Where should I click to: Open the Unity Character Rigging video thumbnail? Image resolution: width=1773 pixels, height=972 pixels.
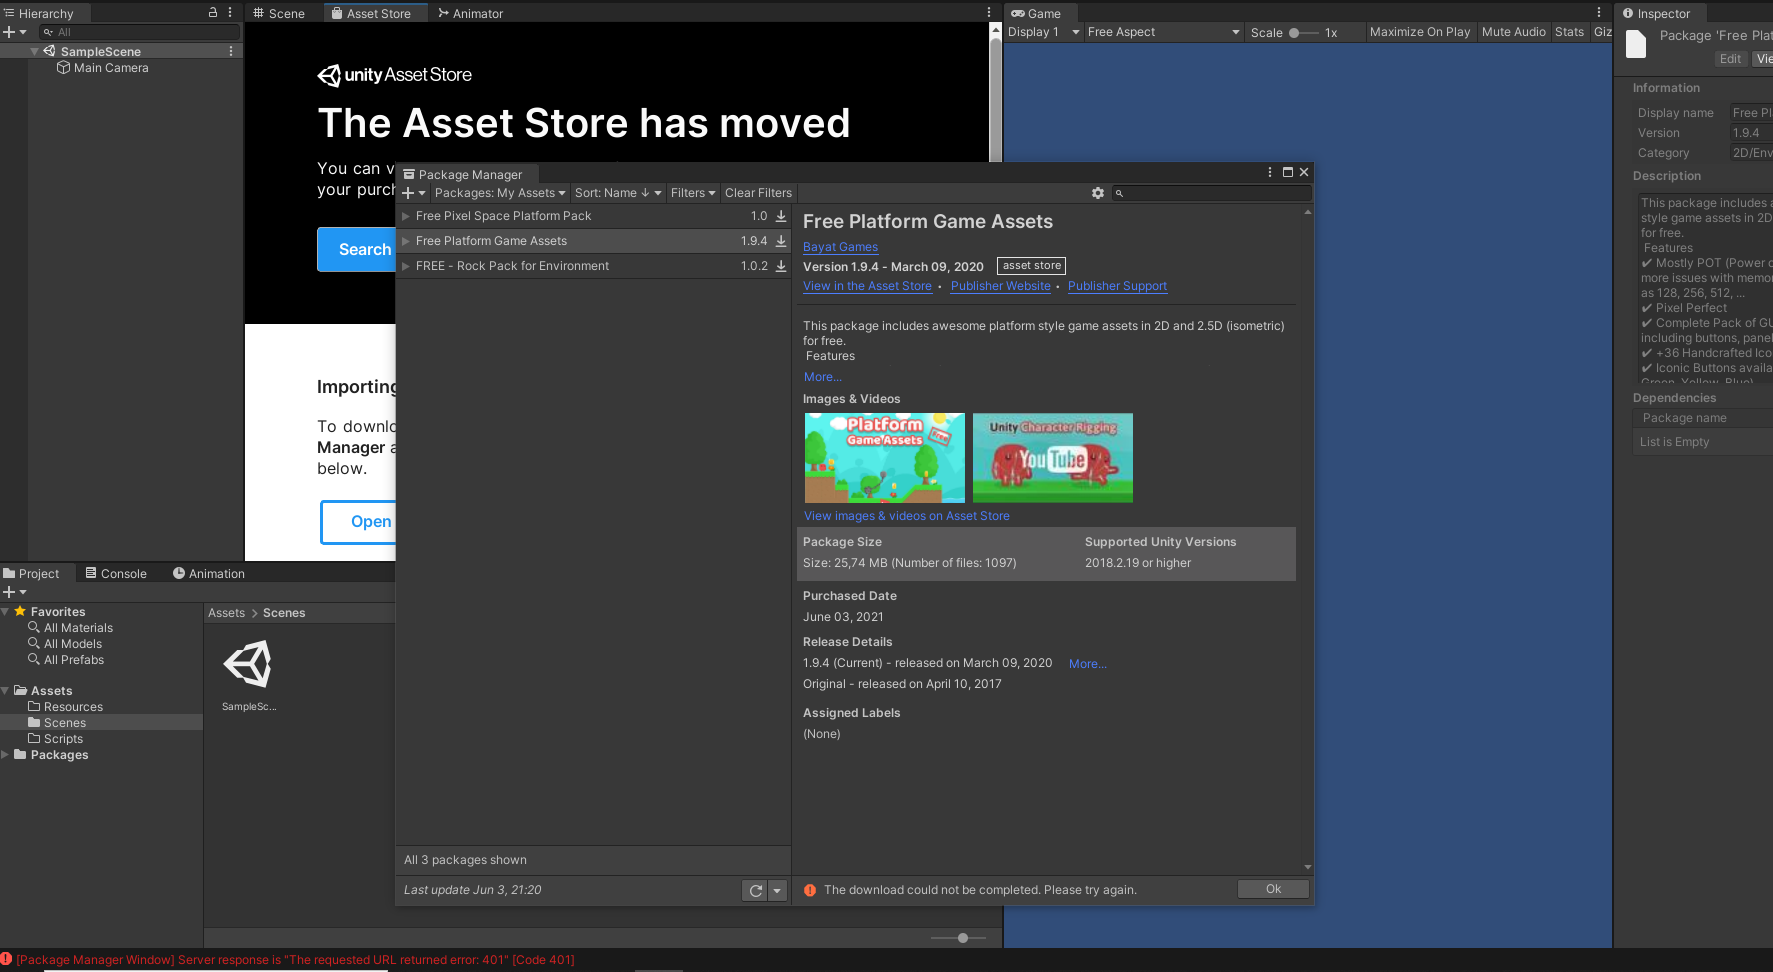pyautogui.click(x=1053, y=458)
